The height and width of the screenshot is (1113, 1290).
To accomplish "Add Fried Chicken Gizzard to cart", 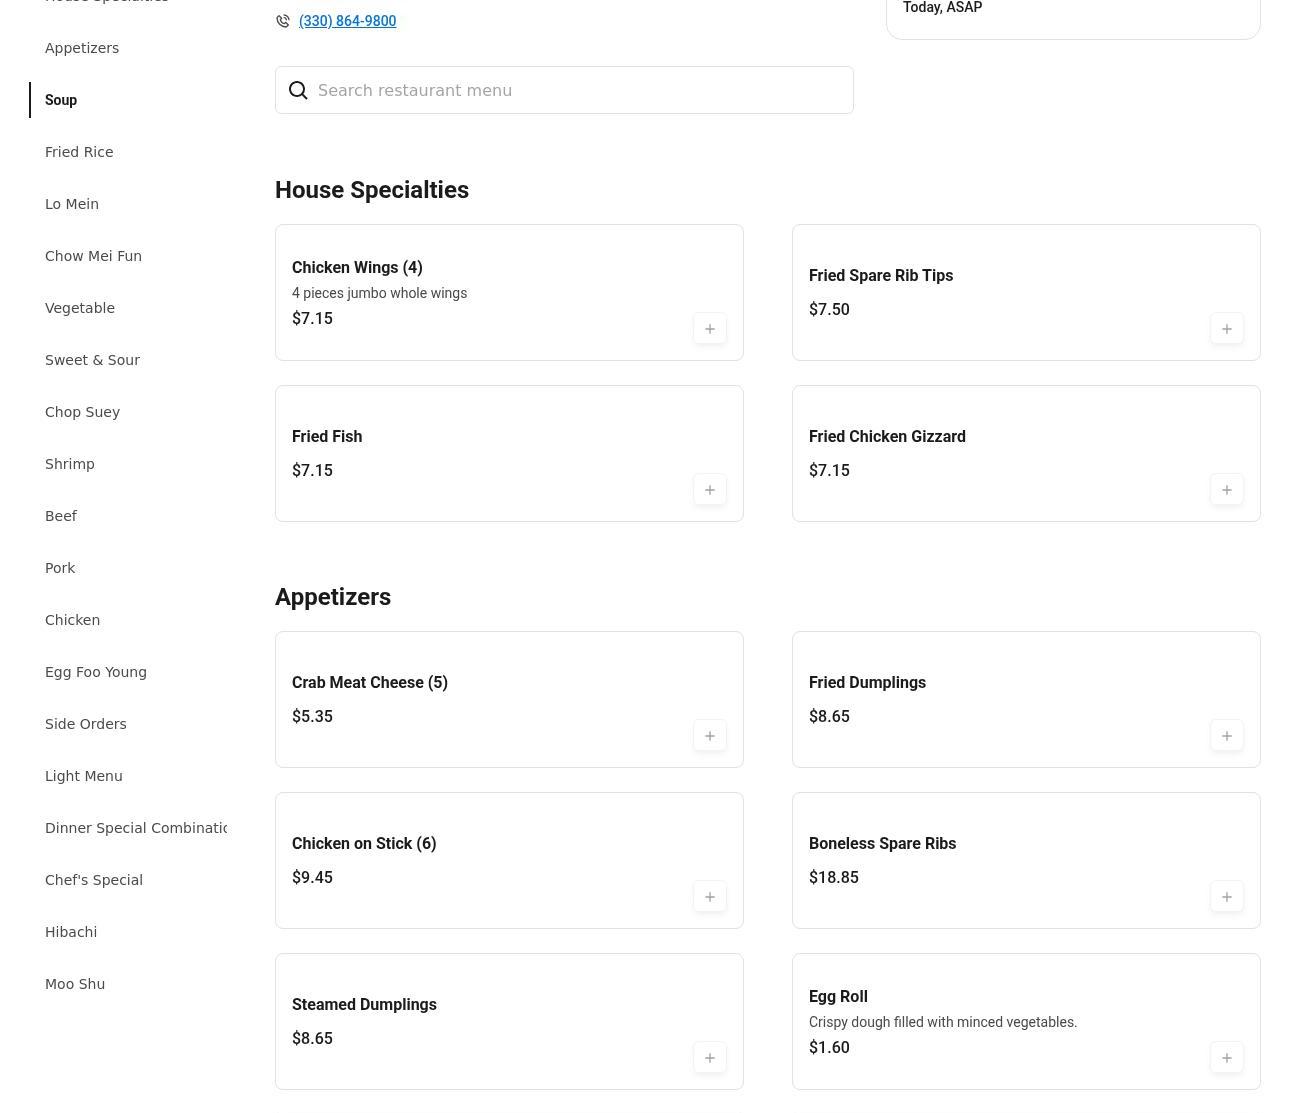I will pos(1226,490).
